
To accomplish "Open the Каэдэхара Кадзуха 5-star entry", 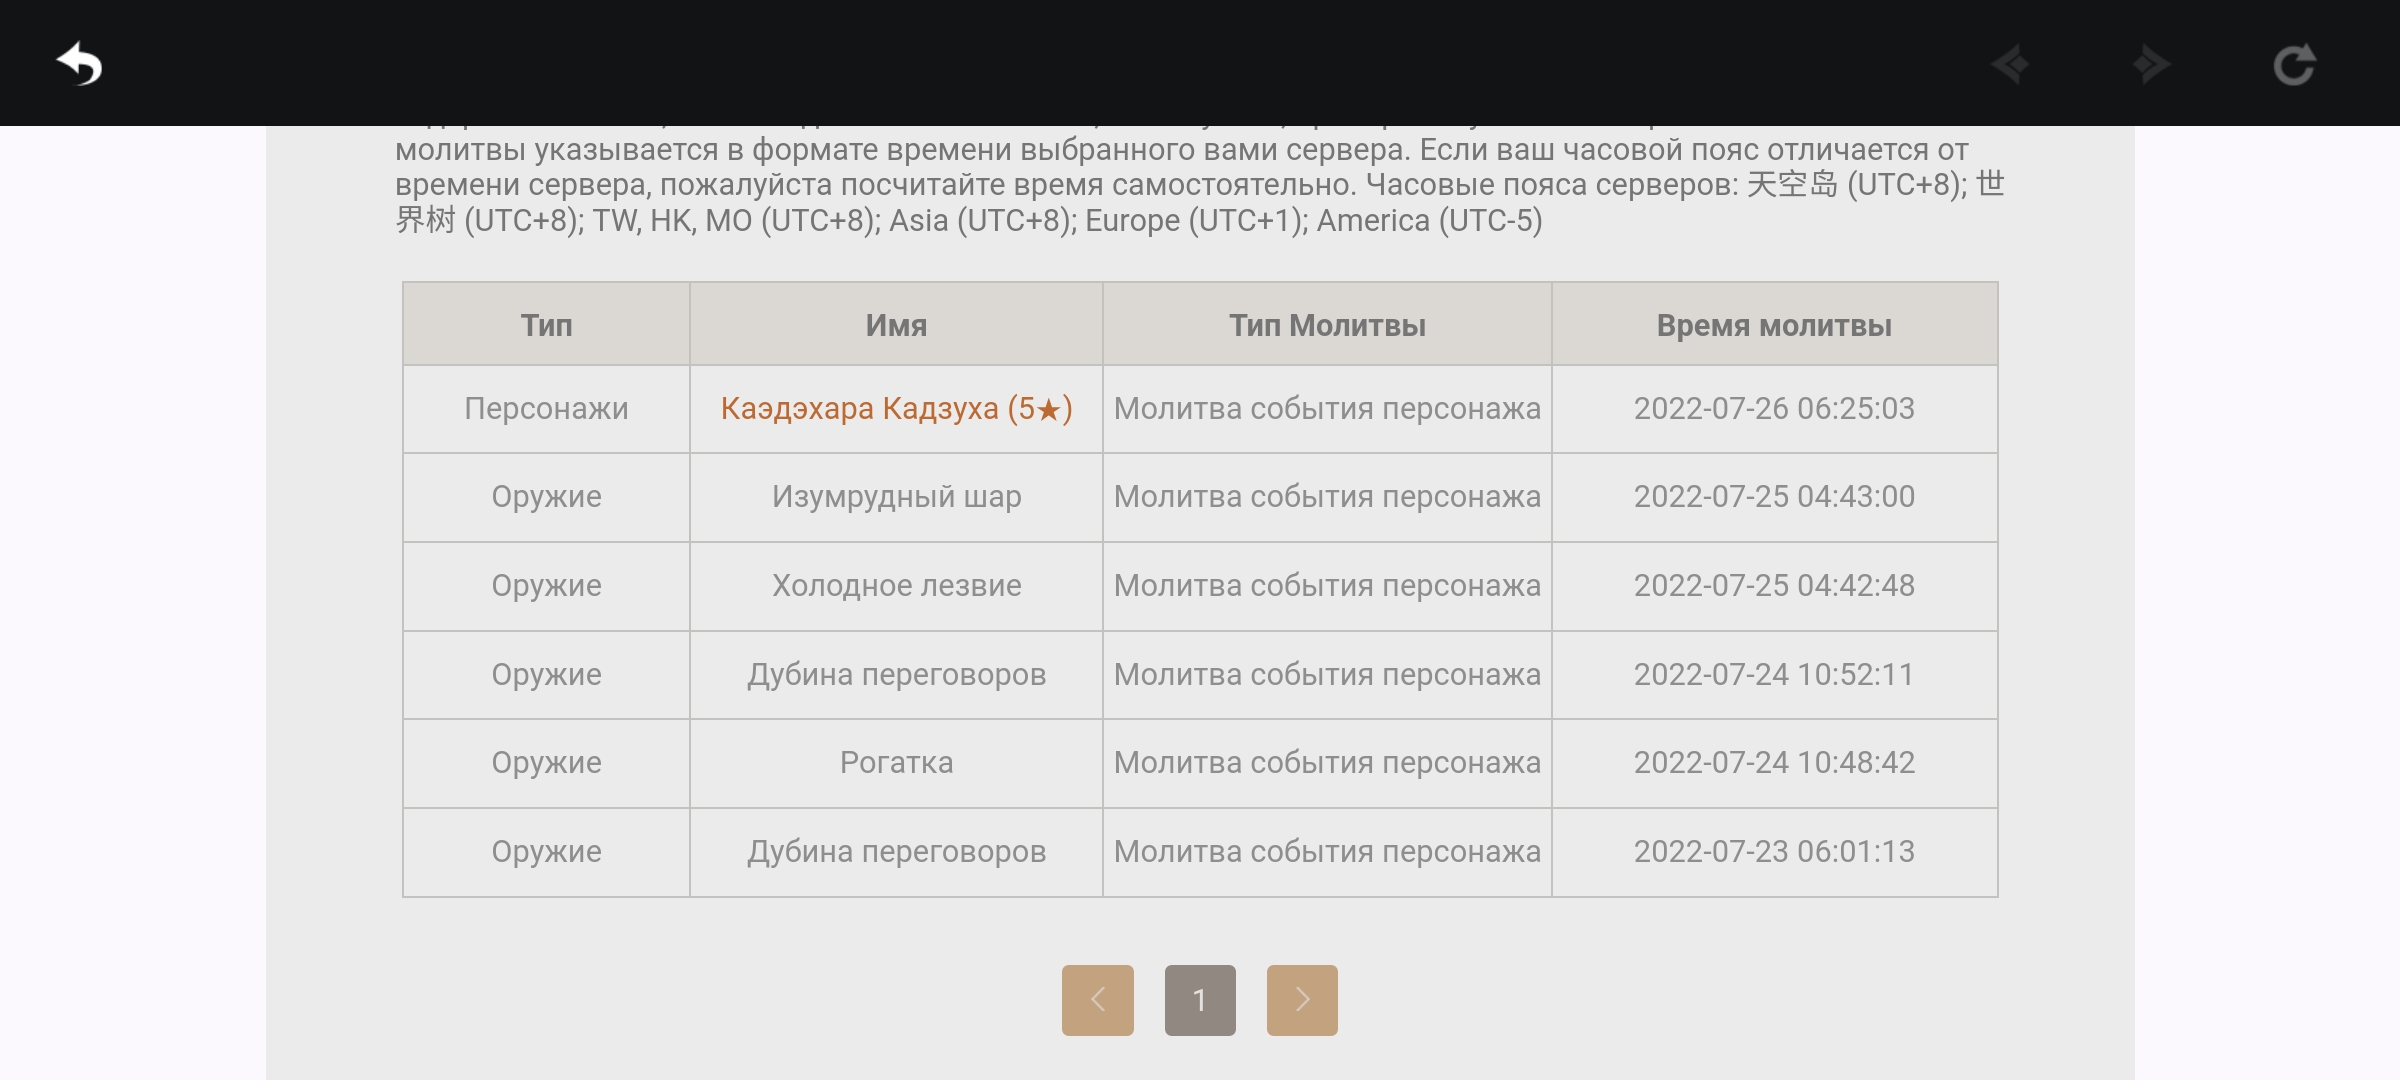I will click(x=896, y=409).
